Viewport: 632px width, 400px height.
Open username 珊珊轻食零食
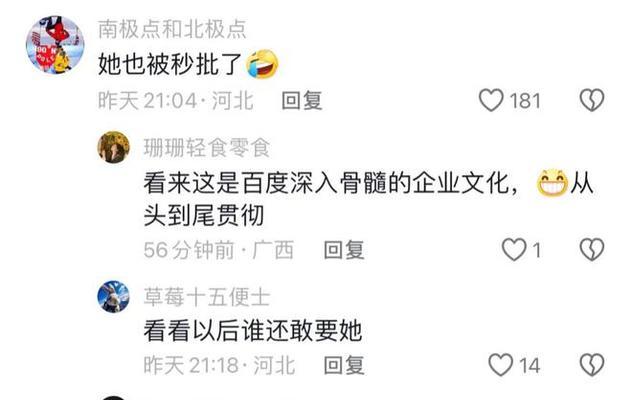tap(207, 147)
